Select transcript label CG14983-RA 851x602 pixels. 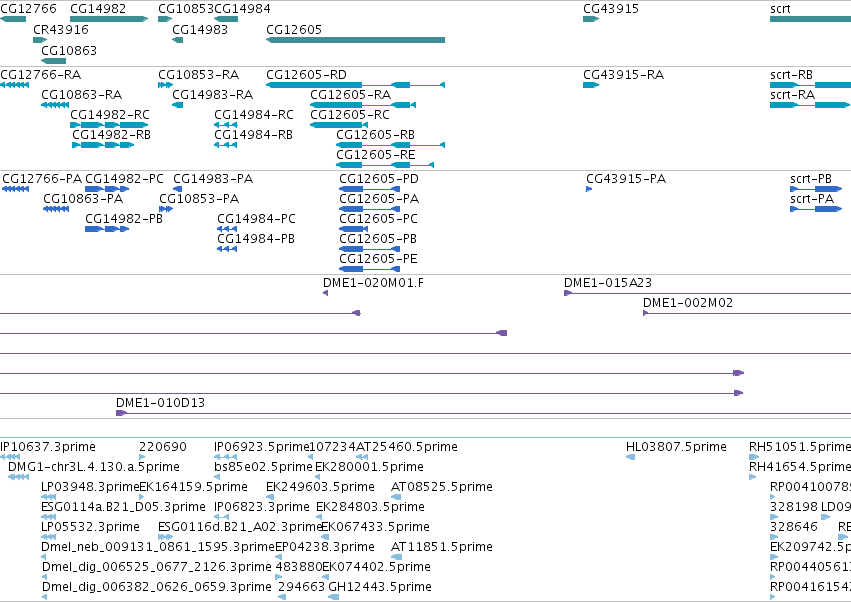pyautogui.click(x=213, y=95)
